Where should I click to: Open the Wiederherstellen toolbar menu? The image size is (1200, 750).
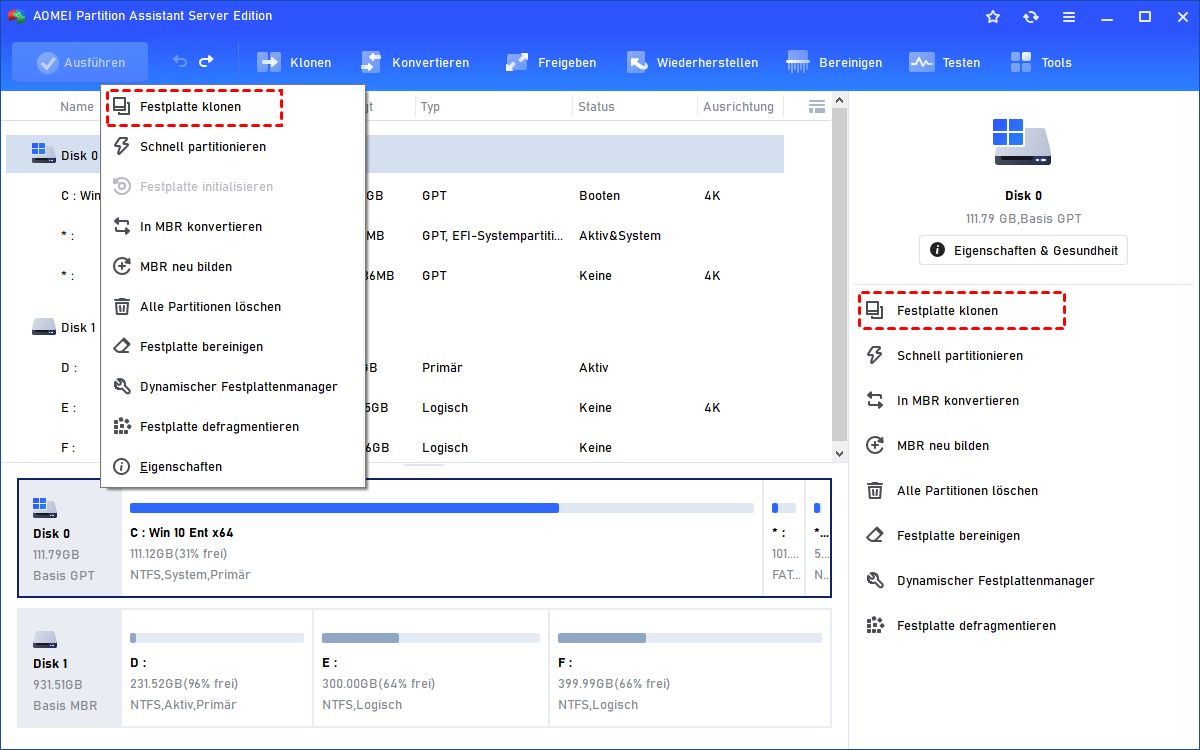pyautogui.click(x=692, y=62)
